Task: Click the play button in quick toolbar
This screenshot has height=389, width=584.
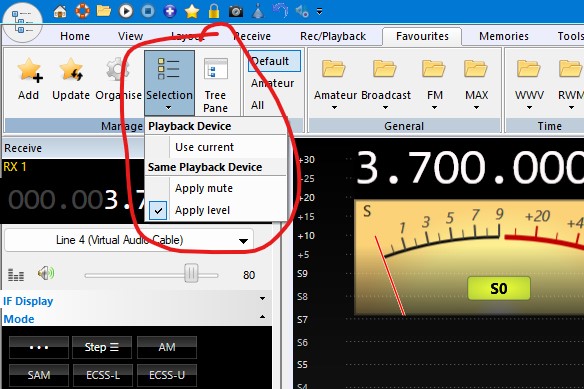Action: point(126,11)
